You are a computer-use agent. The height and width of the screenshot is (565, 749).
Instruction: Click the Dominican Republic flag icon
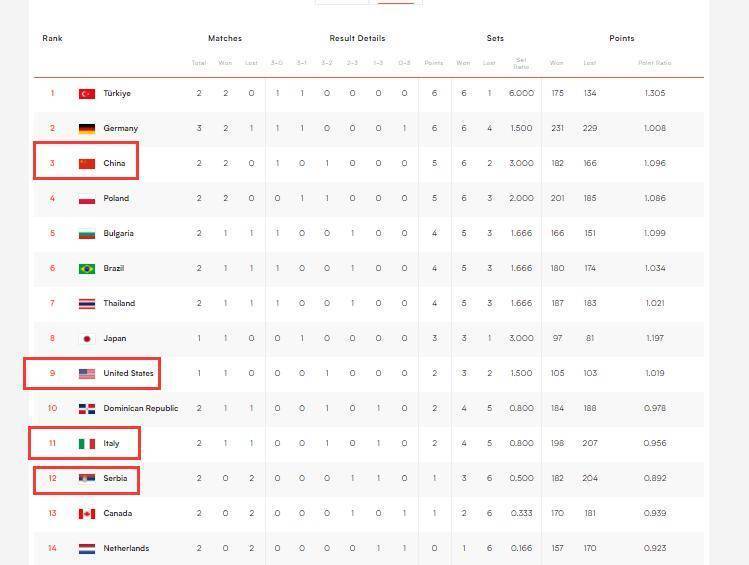(87, 408)
